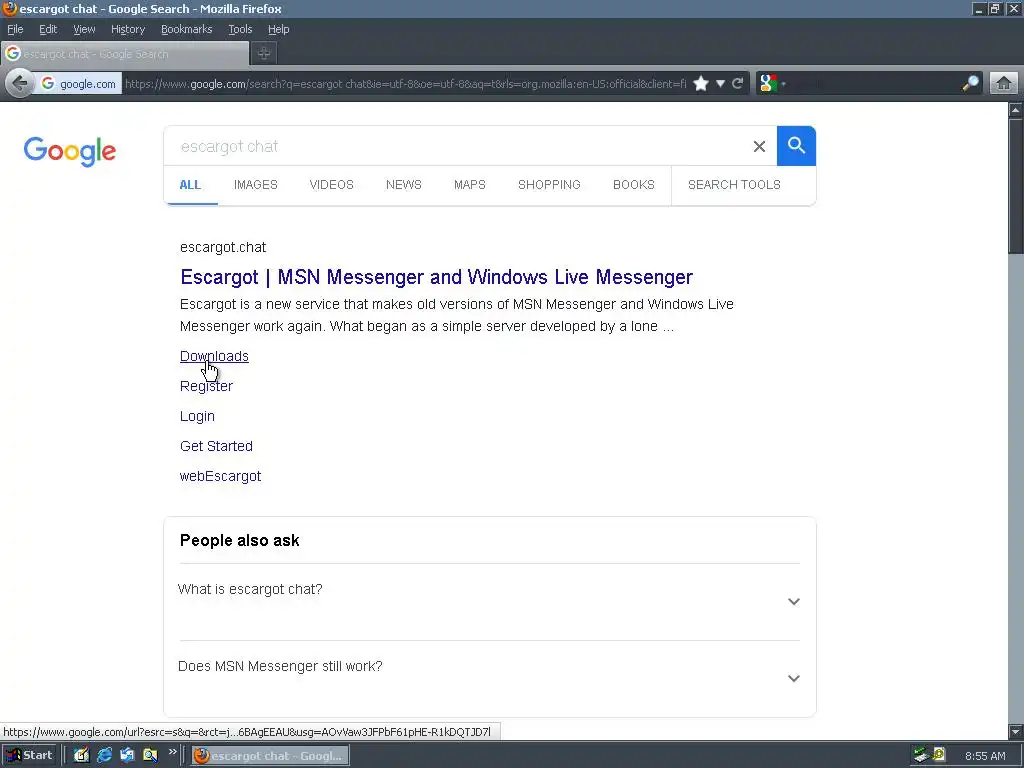Open the Tools menu
Viewport: 1024px width, 768px height.
[x=240, y=29]
